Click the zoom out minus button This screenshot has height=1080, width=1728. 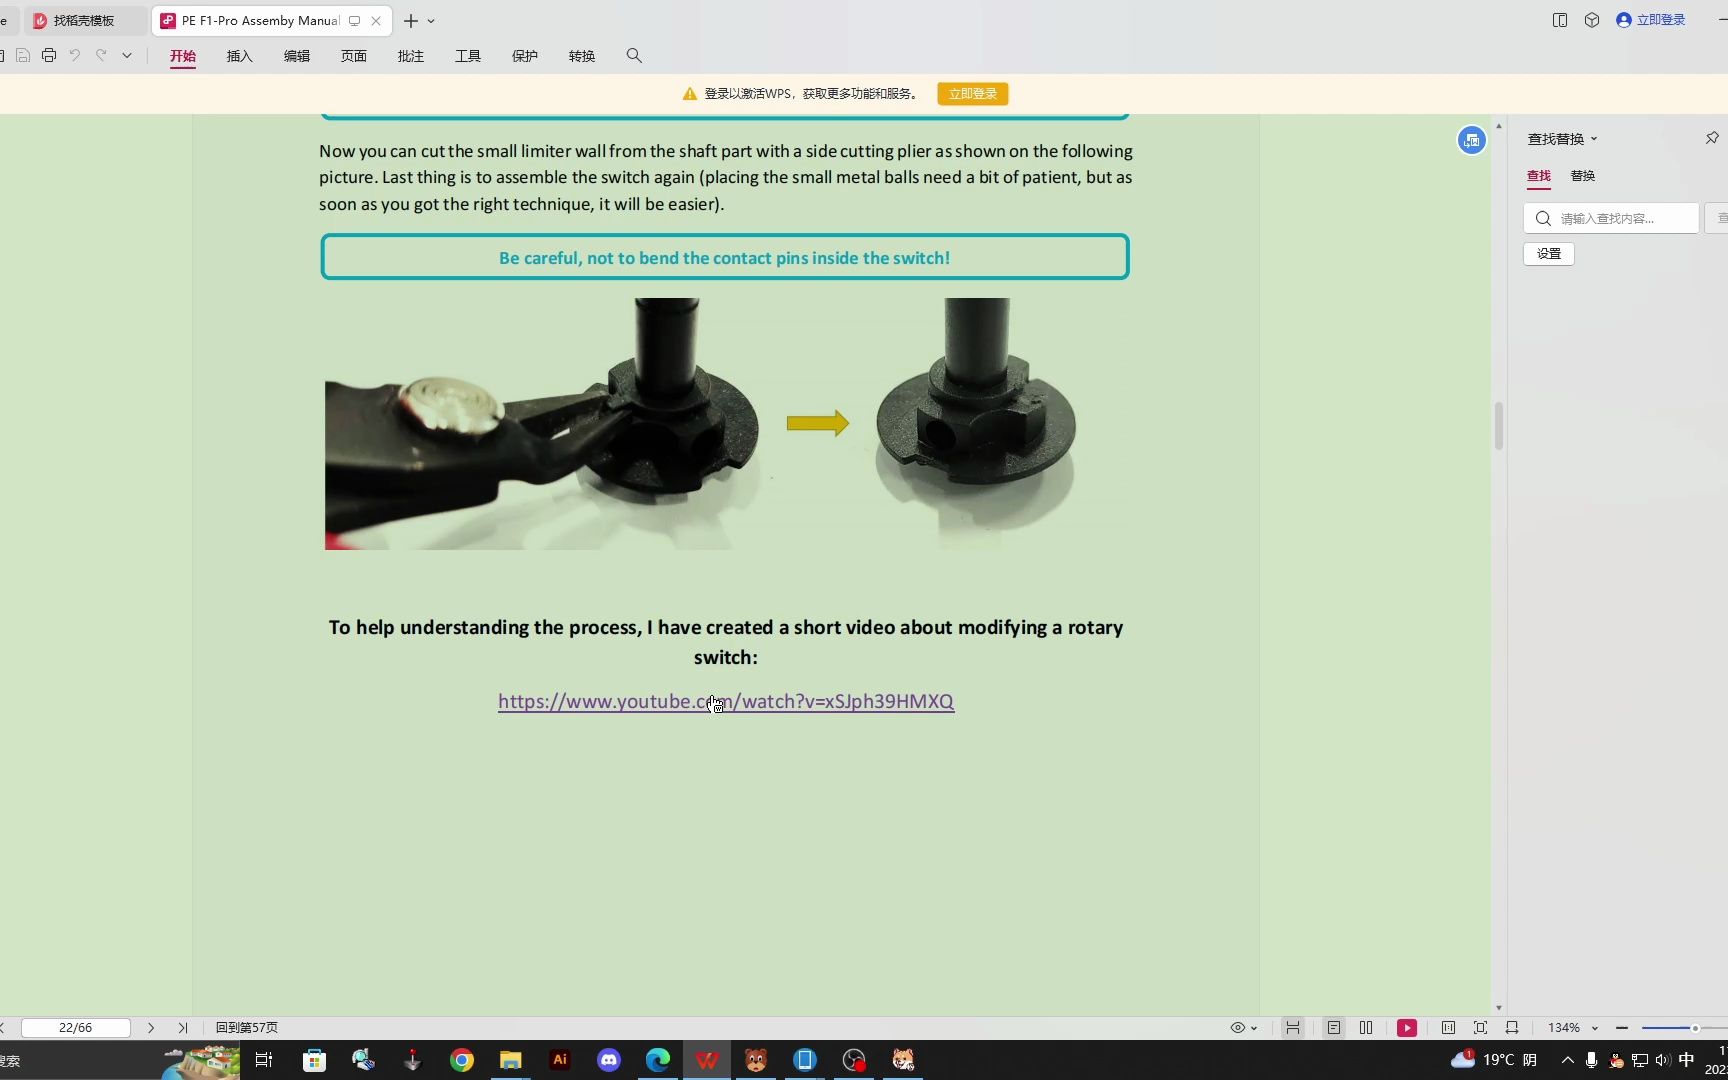1622,1028
